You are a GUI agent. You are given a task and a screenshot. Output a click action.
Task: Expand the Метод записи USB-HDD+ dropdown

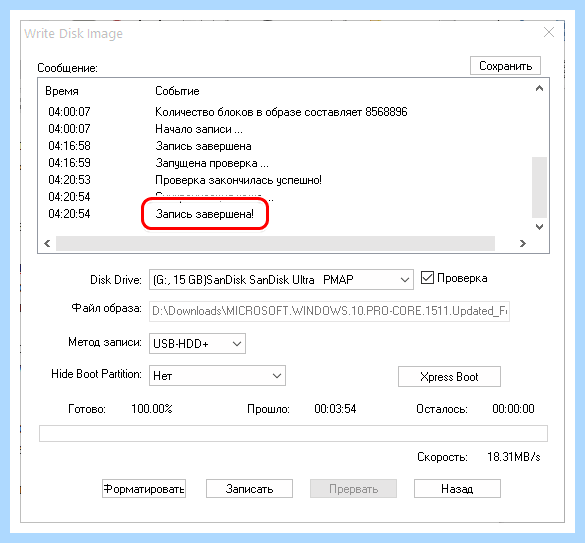point(197,343)
